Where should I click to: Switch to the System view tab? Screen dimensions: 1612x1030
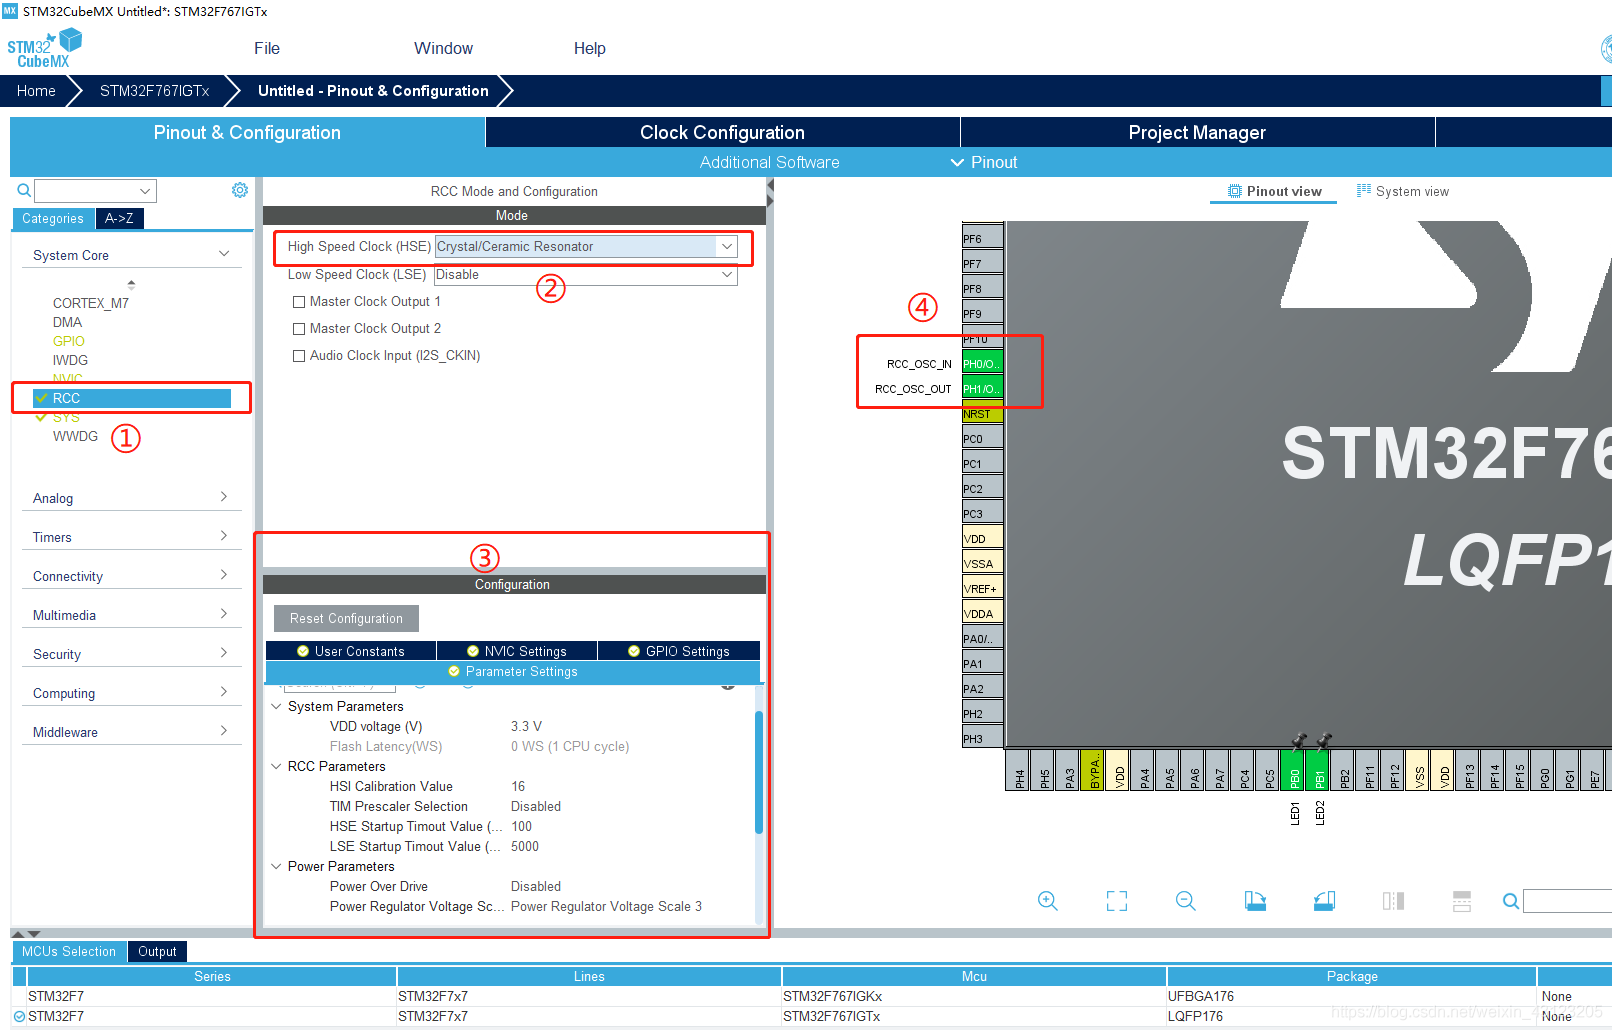pyautogui.click(x=1402, y=191)
